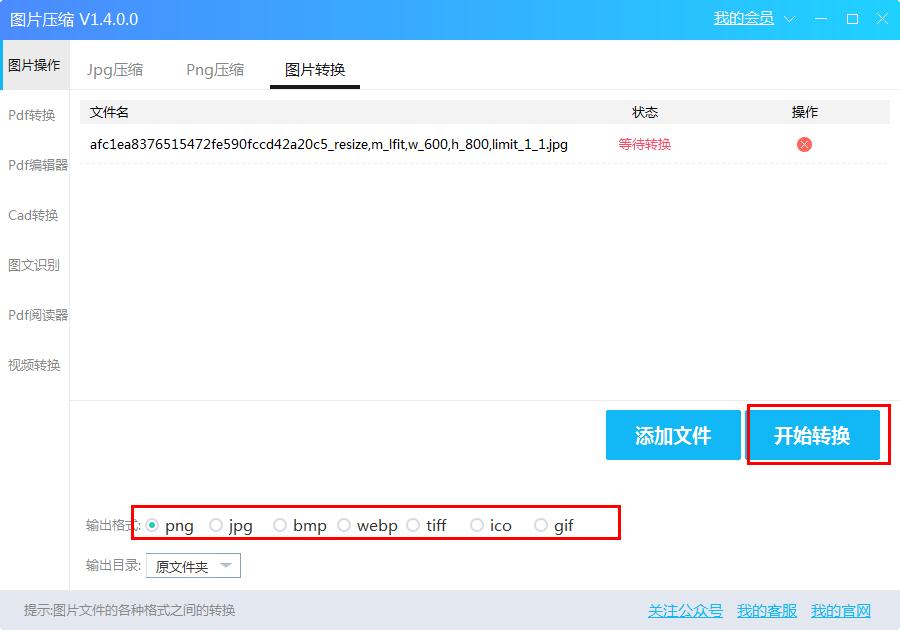Switch to the Cad转换 module
900x630 pixels.
(x=35, y=215)
